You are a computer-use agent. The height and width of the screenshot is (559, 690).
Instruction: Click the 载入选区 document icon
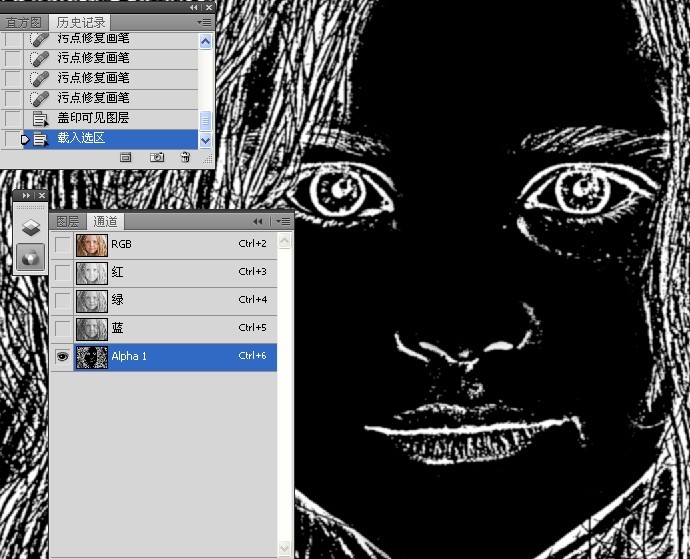pyautogui.click(x=40, y=140)
